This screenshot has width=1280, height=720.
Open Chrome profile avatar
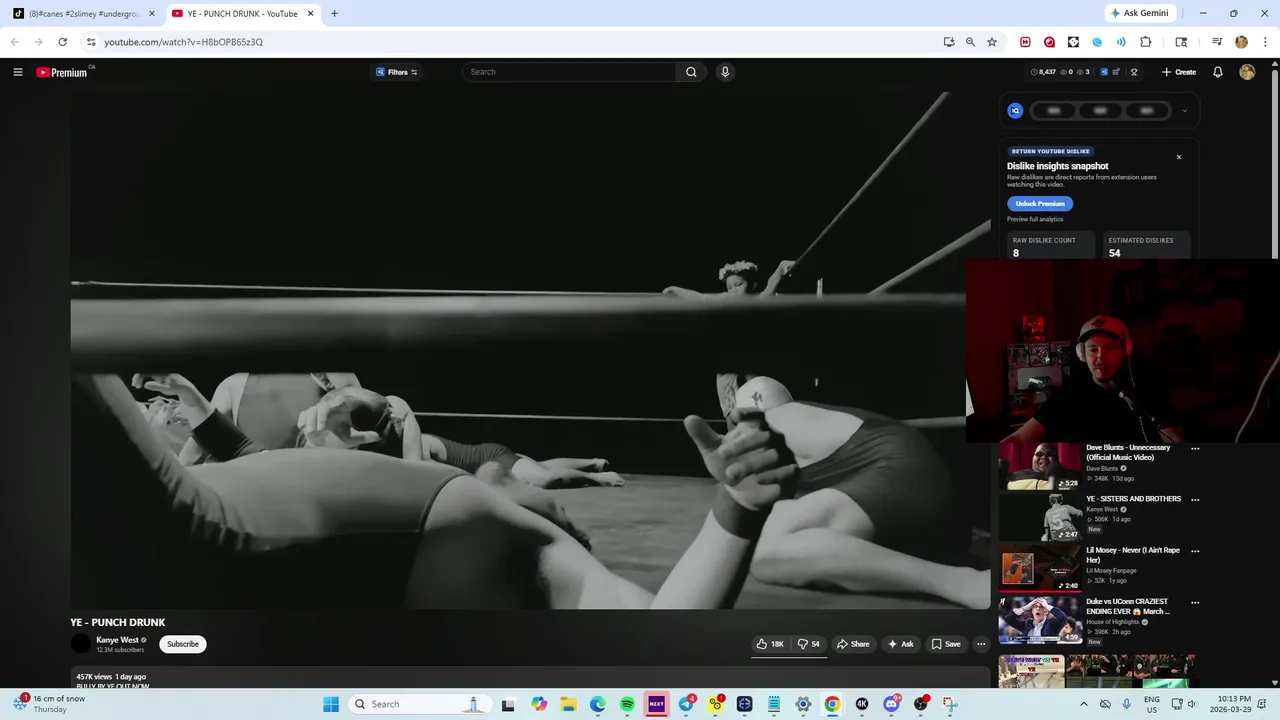tap(1241, 42)
